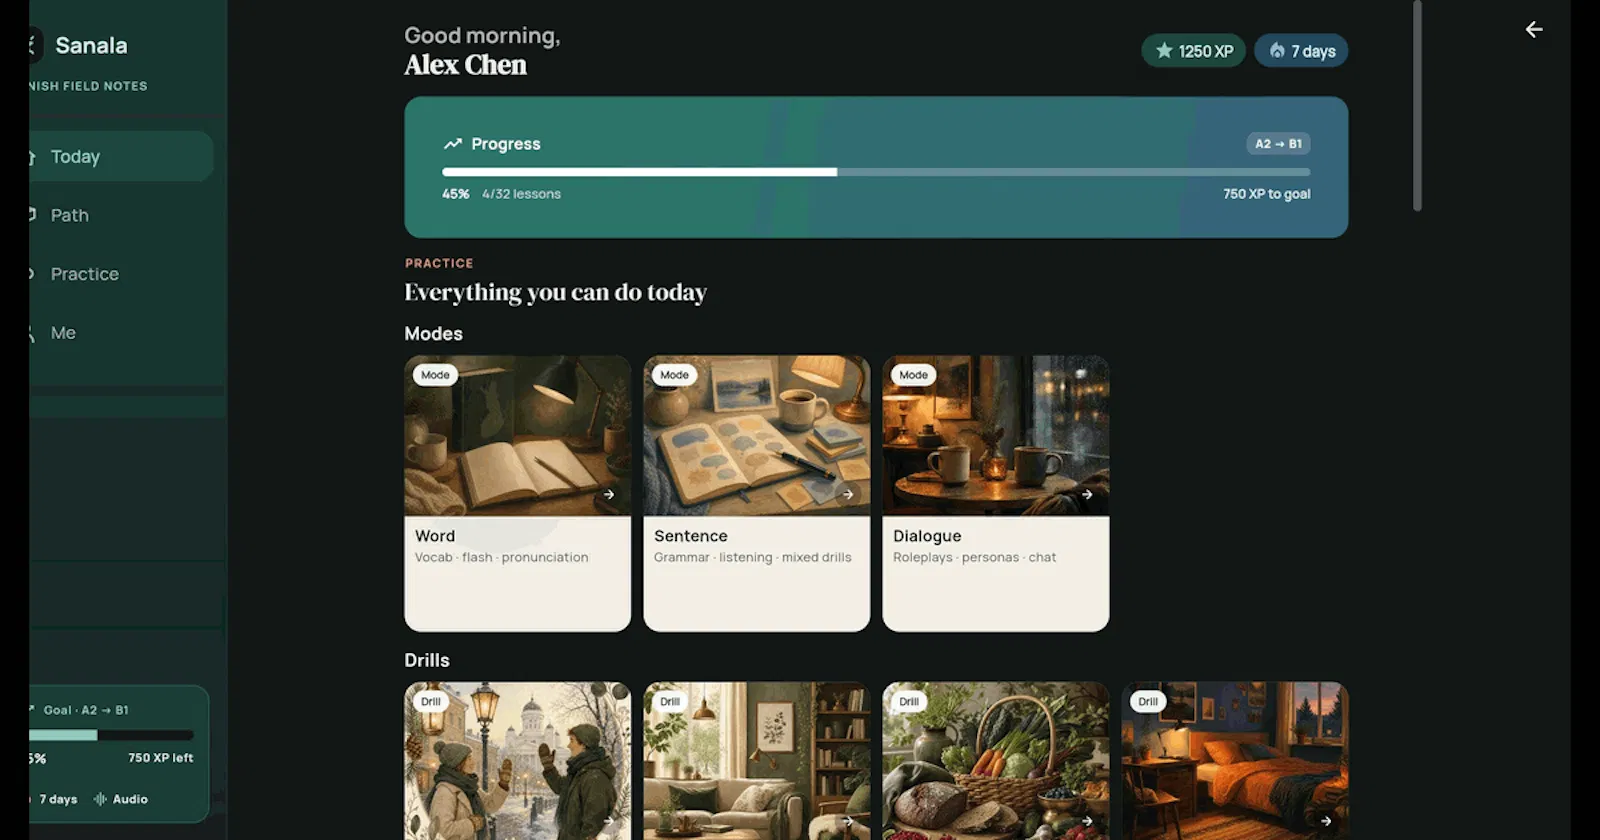This screenshot has width=1600, height=840.
Task: Open the winter street conversation drill image
Action: (x=517, y=761)
